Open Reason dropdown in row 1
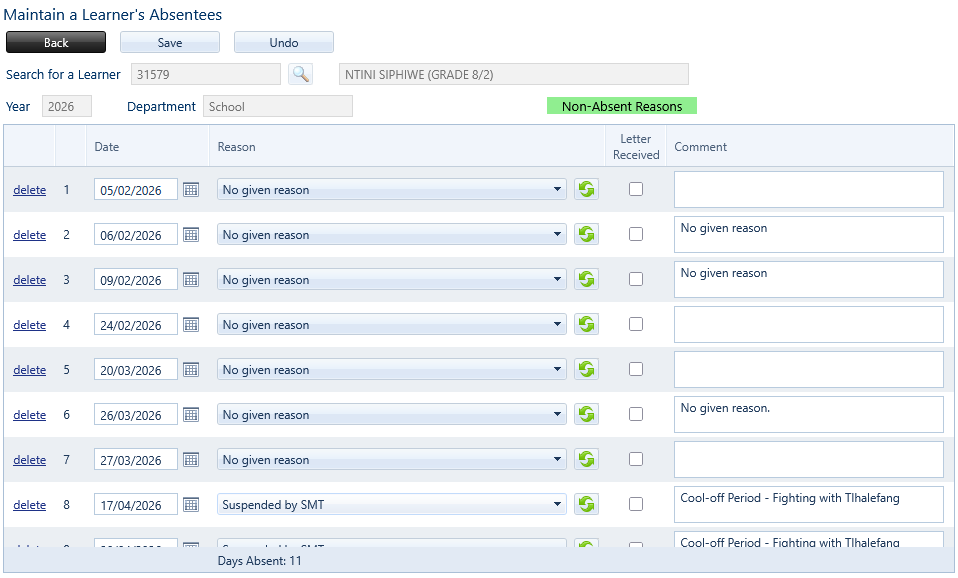 click(x=392, y=189)
